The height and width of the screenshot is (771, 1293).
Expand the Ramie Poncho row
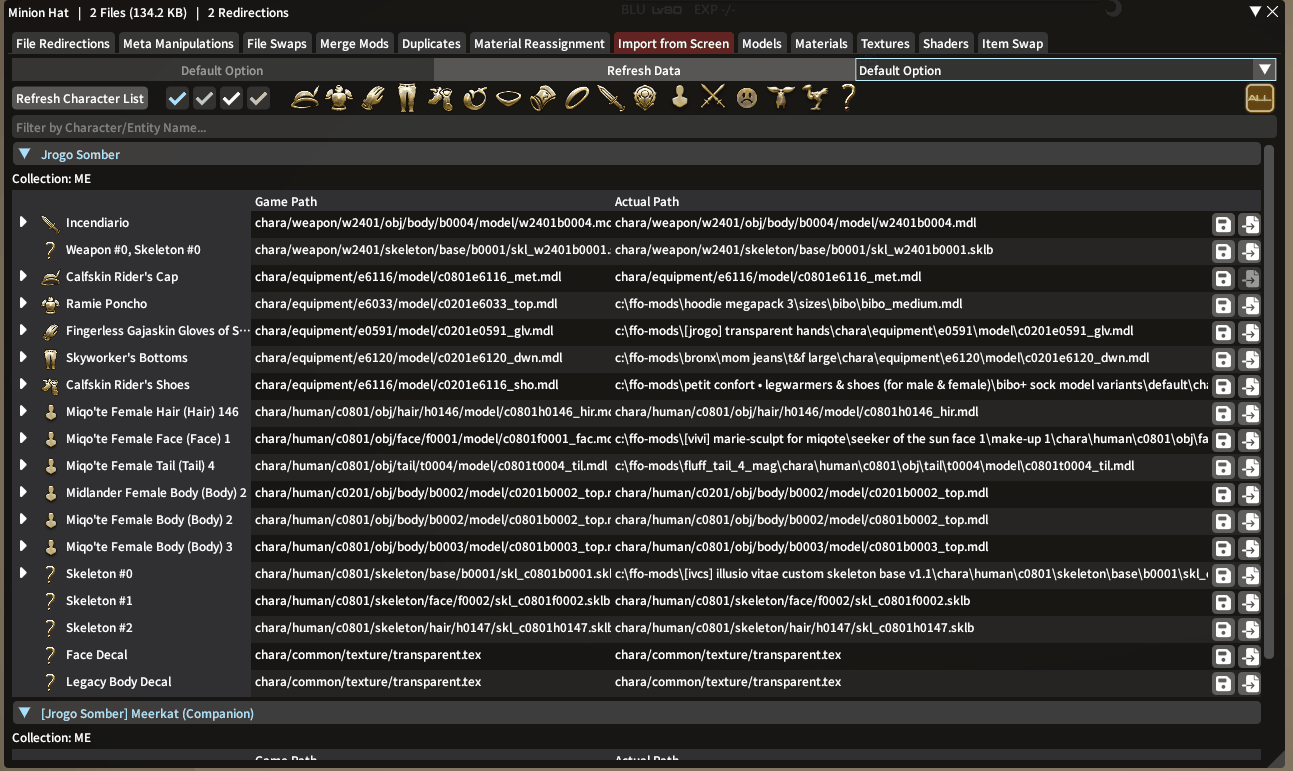[23, 303]
